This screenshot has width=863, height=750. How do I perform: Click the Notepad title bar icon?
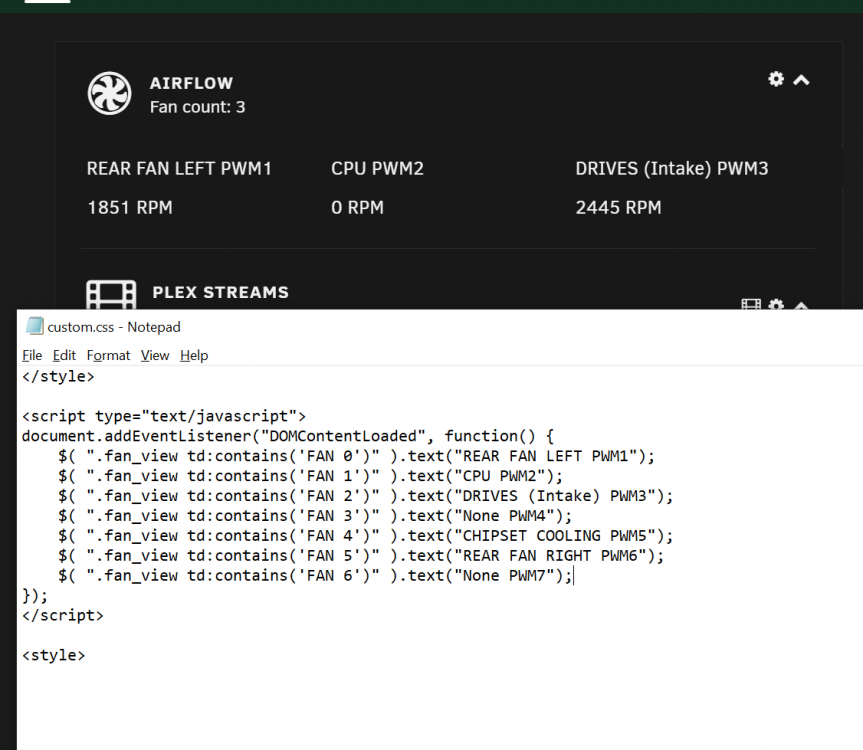(35, 326)
